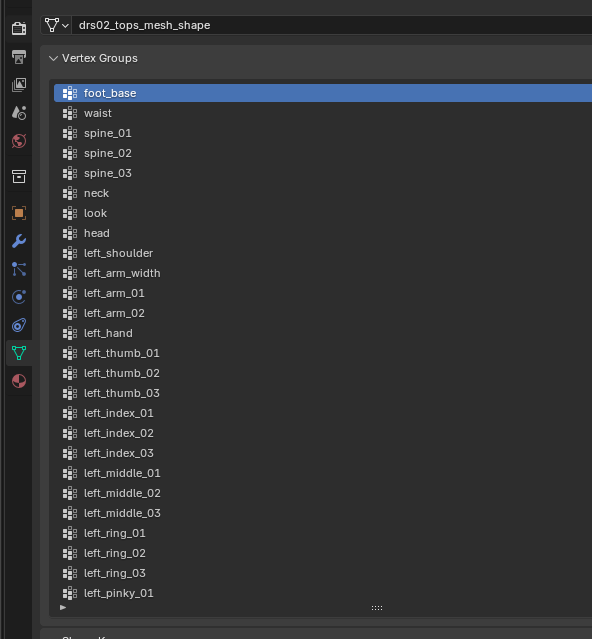The image size is (592, 639).
Task: Select the head vertex group
Action: tap(323, 233)
